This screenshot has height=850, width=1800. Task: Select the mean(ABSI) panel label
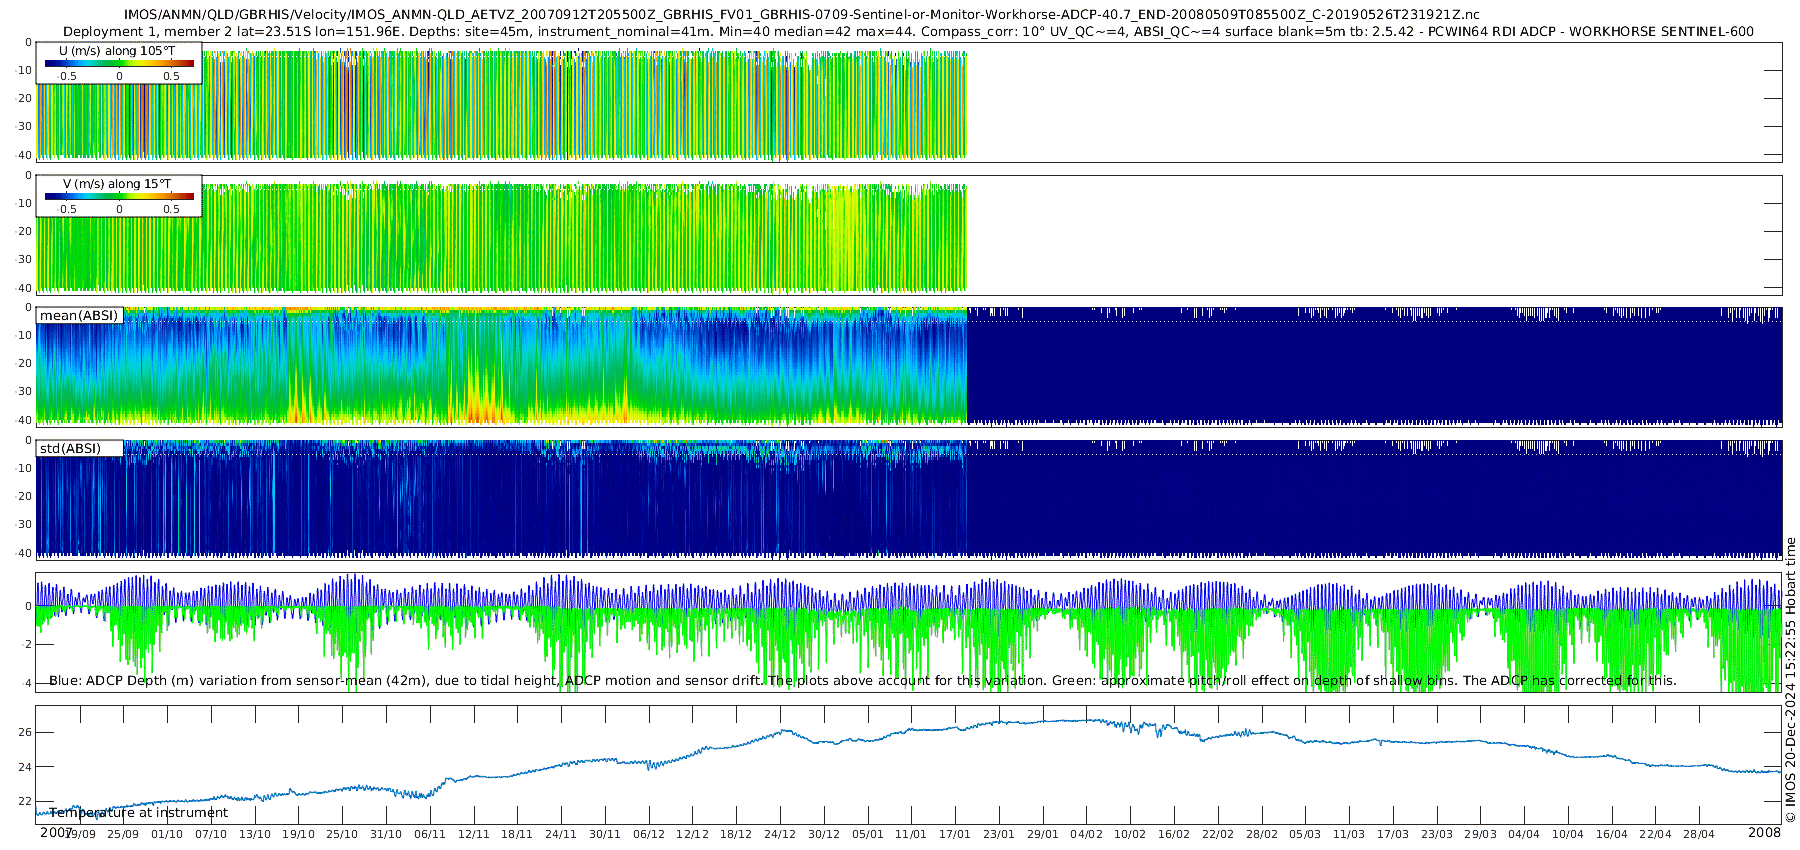pyautogui.click(x=79, y=315)
